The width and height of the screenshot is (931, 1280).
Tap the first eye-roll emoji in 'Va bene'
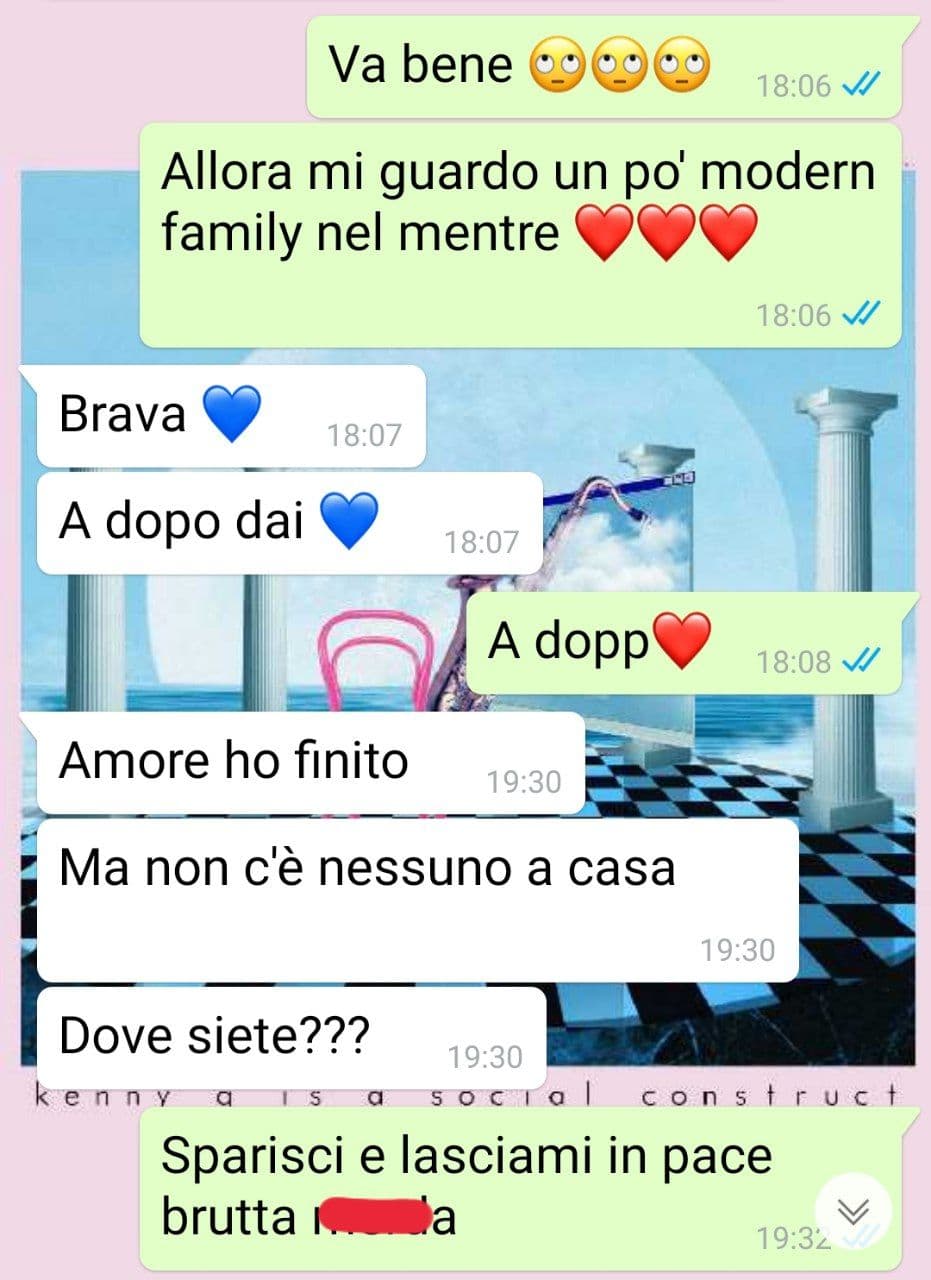557,66
